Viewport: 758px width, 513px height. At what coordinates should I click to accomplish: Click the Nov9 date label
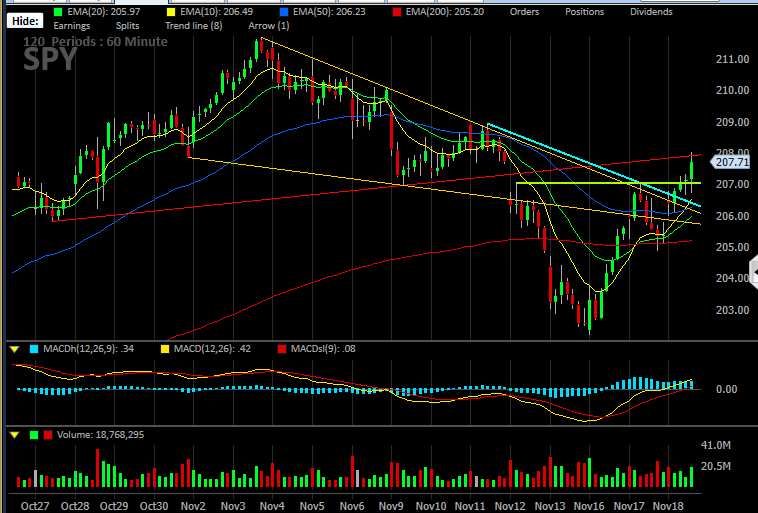pos(391,506)
